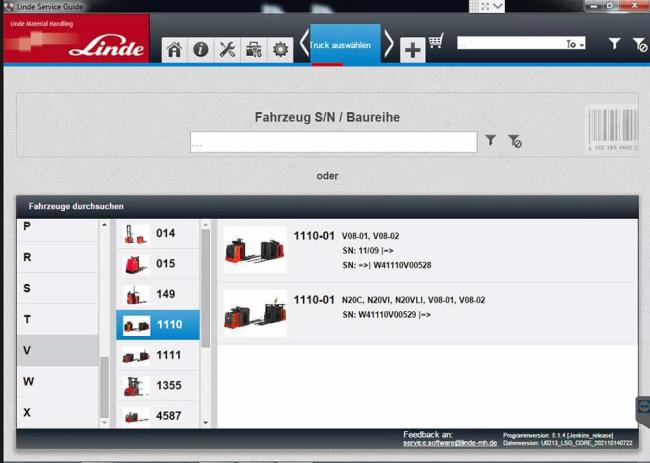
Task: Add a new tab with plus icon
Action: click(412, 50)
